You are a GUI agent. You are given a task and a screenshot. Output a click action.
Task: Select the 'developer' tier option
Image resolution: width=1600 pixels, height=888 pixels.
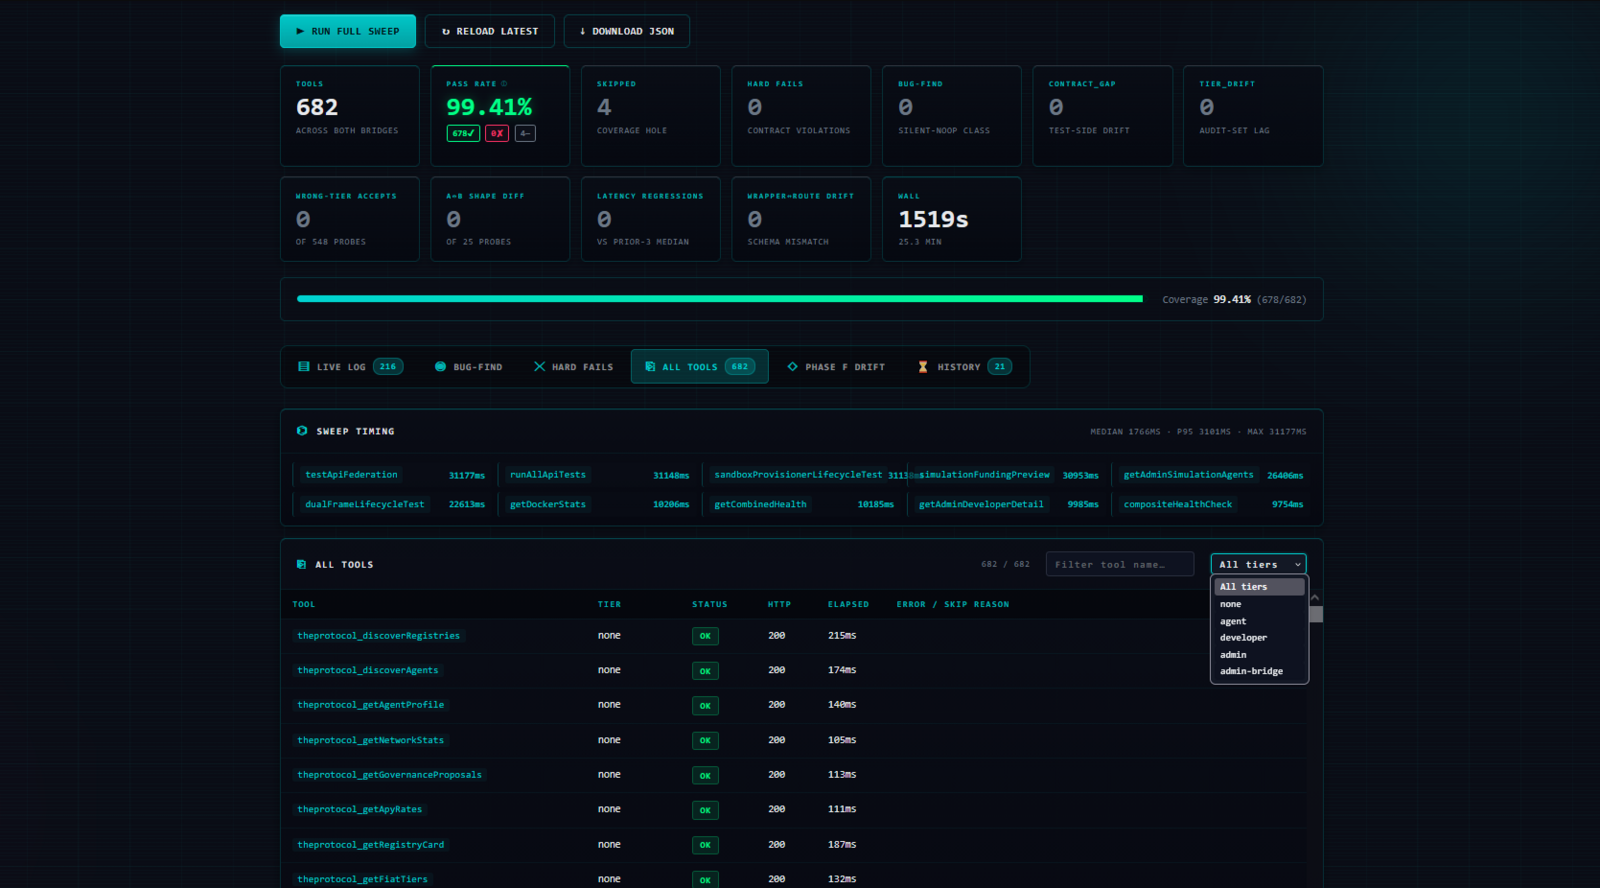(1259, 638)
